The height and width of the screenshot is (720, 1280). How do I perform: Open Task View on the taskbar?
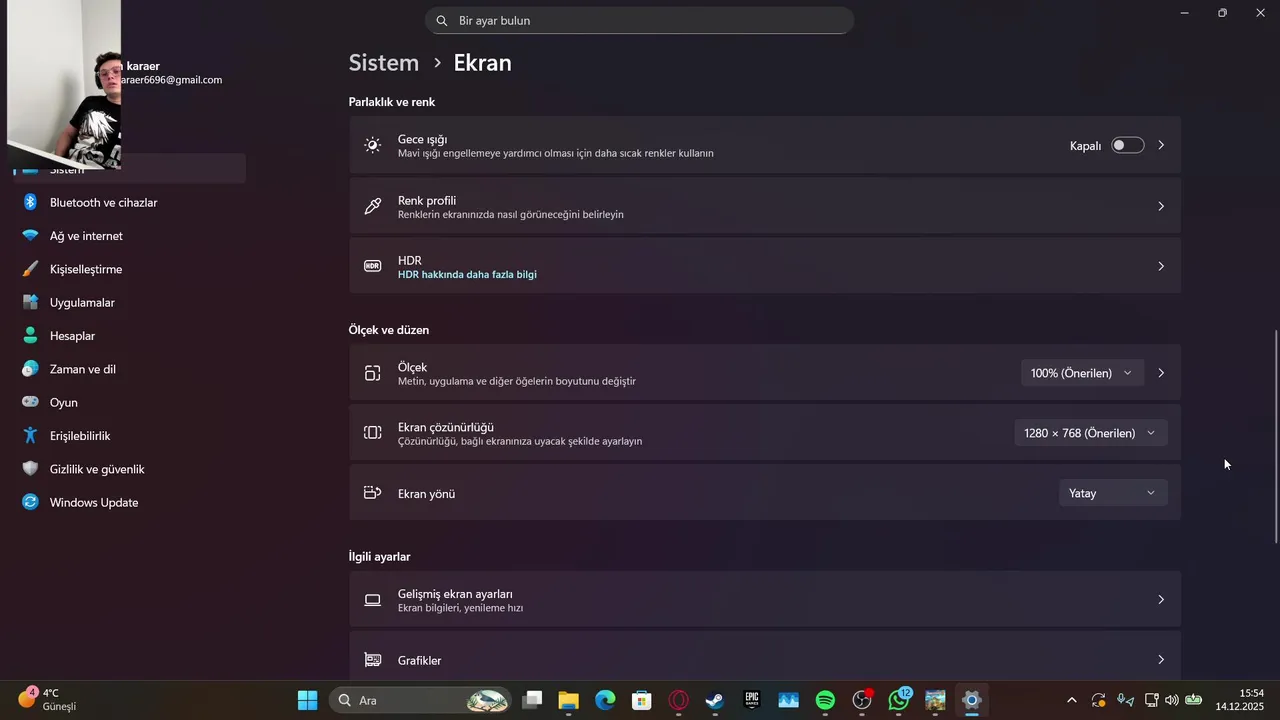click(532, 700)
